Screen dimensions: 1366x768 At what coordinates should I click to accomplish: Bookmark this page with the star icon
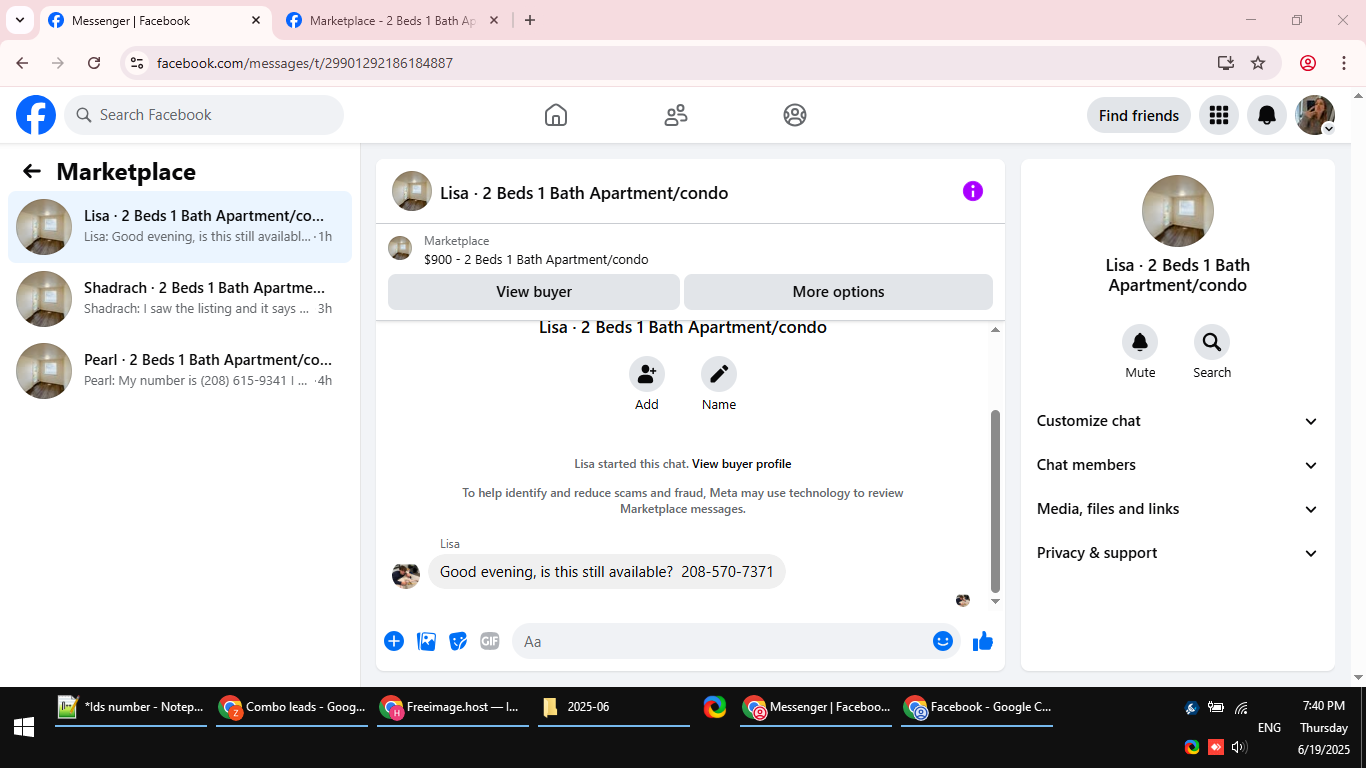tap(1258, 63)
